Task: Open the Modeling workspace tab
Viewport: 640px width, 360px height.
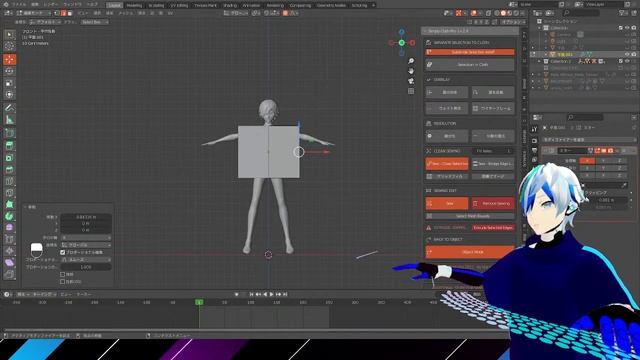Action: click(x=134, y=5)
